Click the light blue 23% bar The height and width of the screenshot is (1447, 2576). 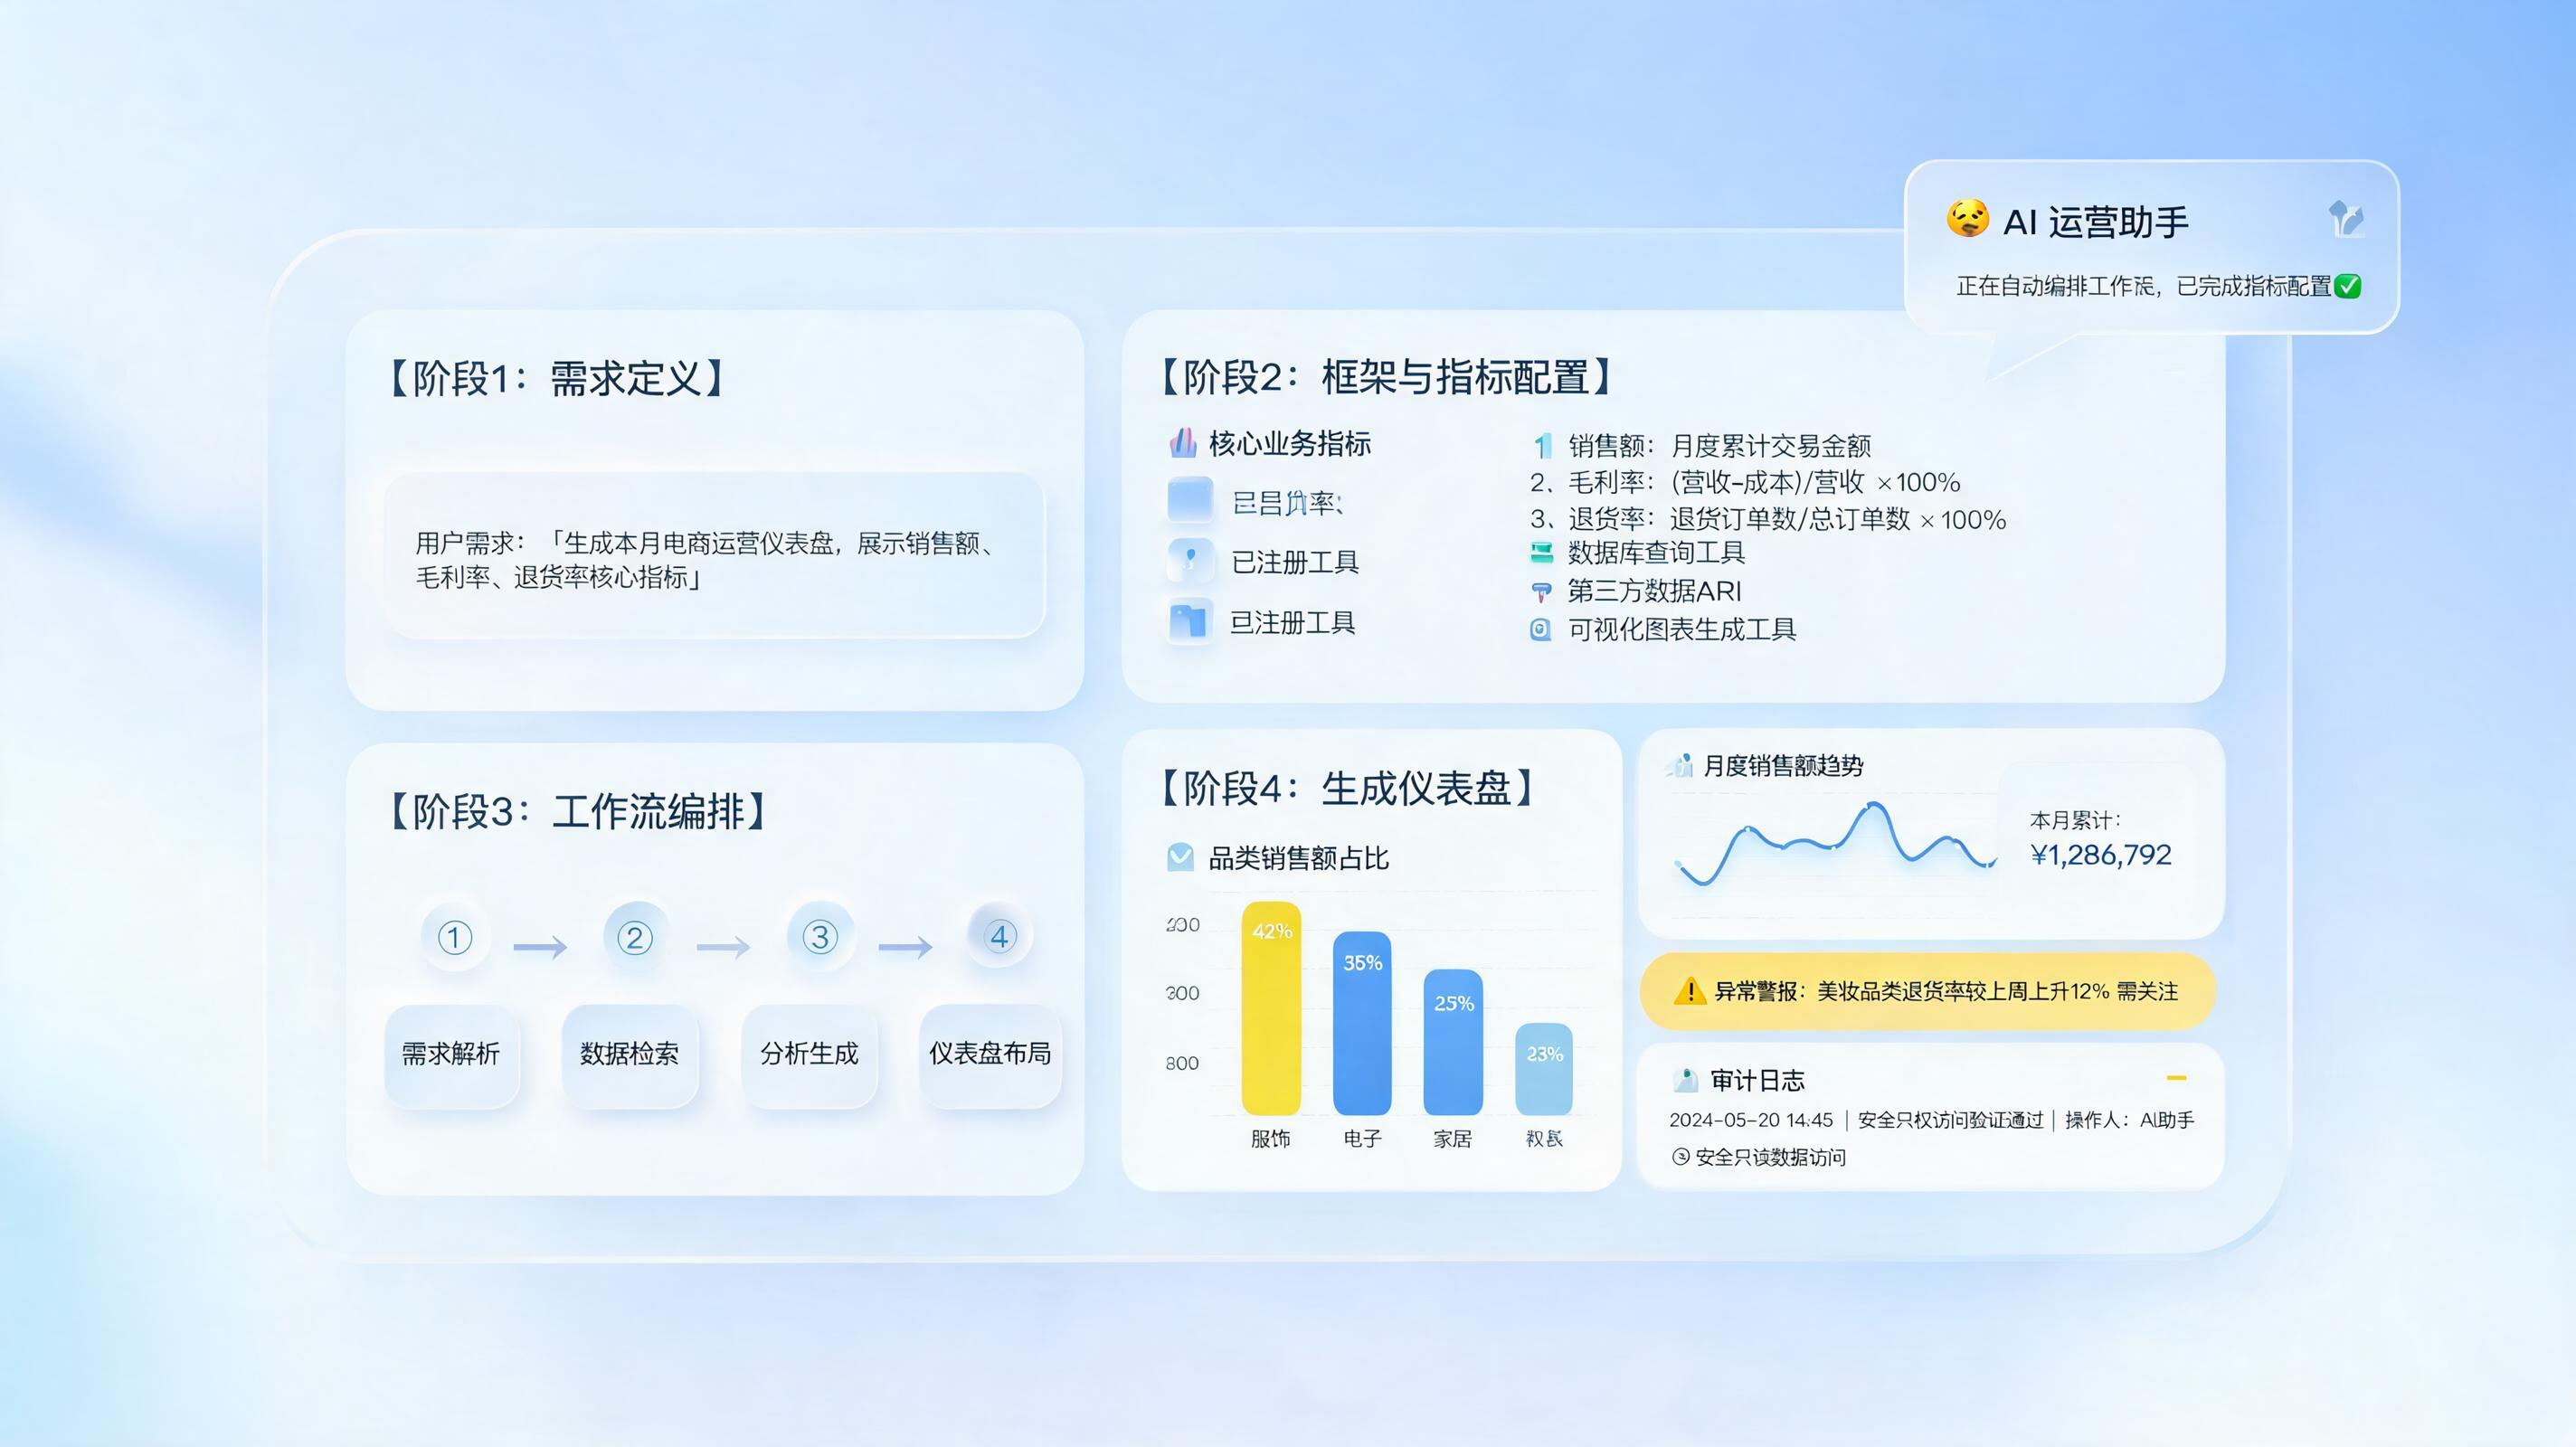(x=1544, y=1069)
